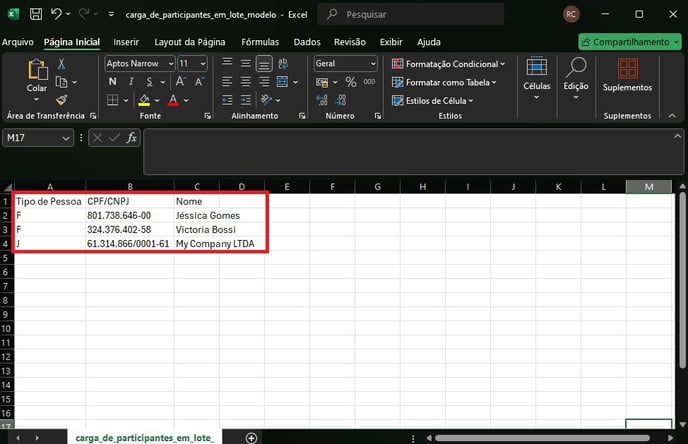Image resolution: width=688 pixels, height=444 pixels.
Task: Select the carga_de_participantes_em_lote_ sheet tab
Action: 145,438
